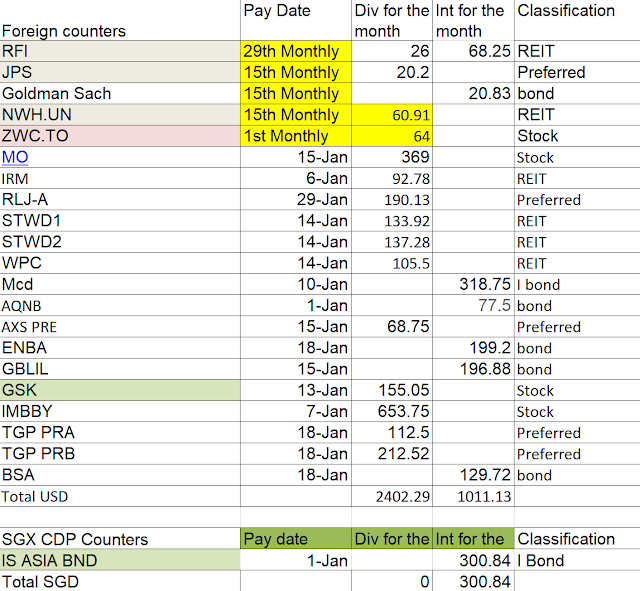Screen dimensions: 640x591
Task: Select the STWD1 cell
Action: point(120,221)
